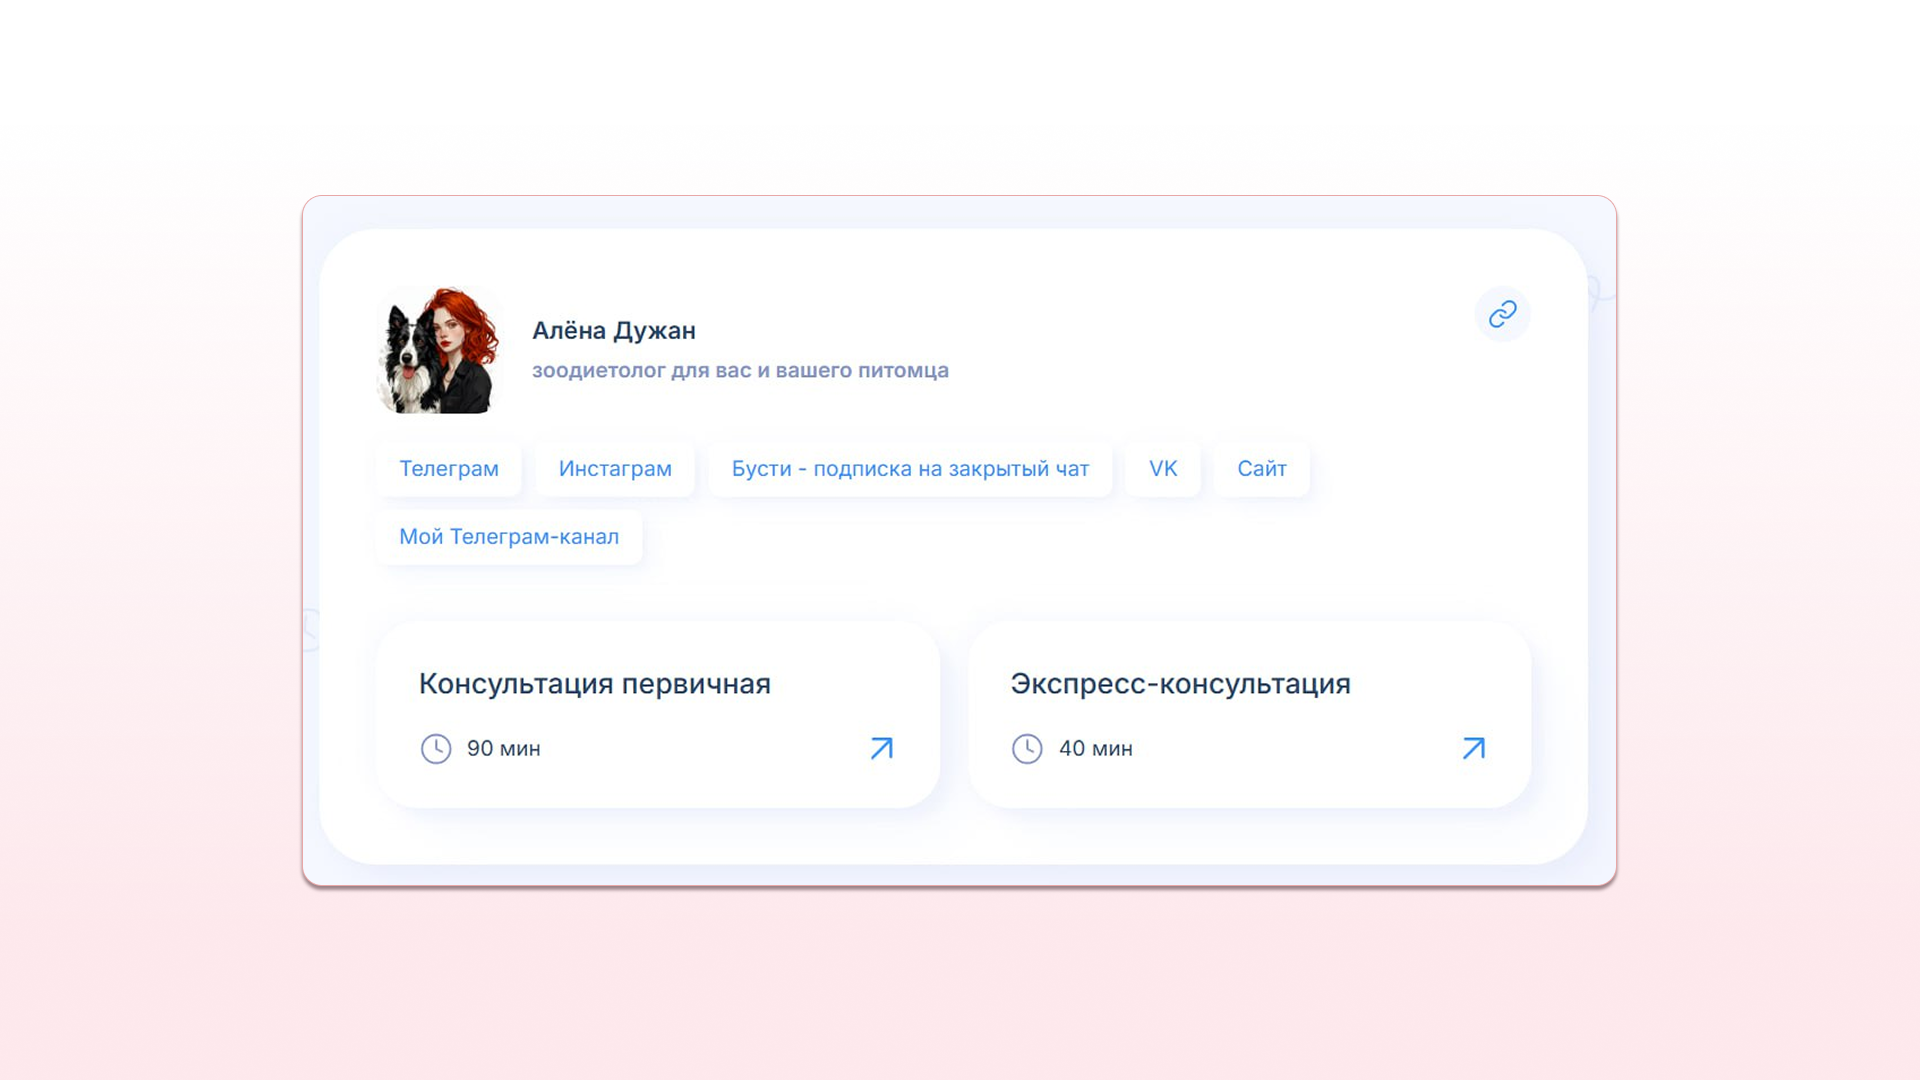1920x1080 pixels.
Task: Open Бусти - подписка на закрытый чат link
Action: point(910,469)
